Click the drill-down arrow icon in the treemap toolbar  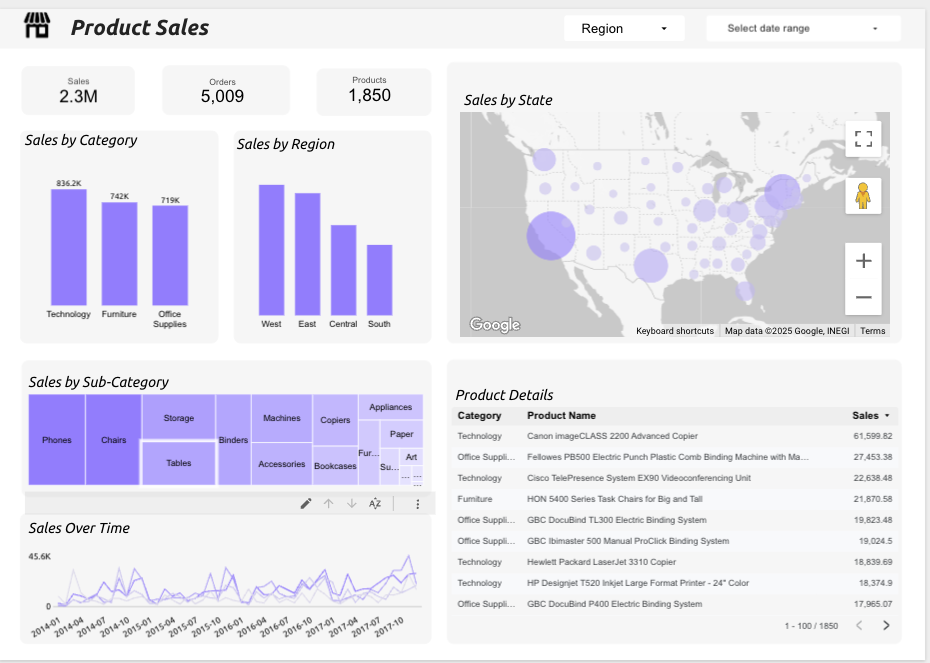click(x=351, y=504)
